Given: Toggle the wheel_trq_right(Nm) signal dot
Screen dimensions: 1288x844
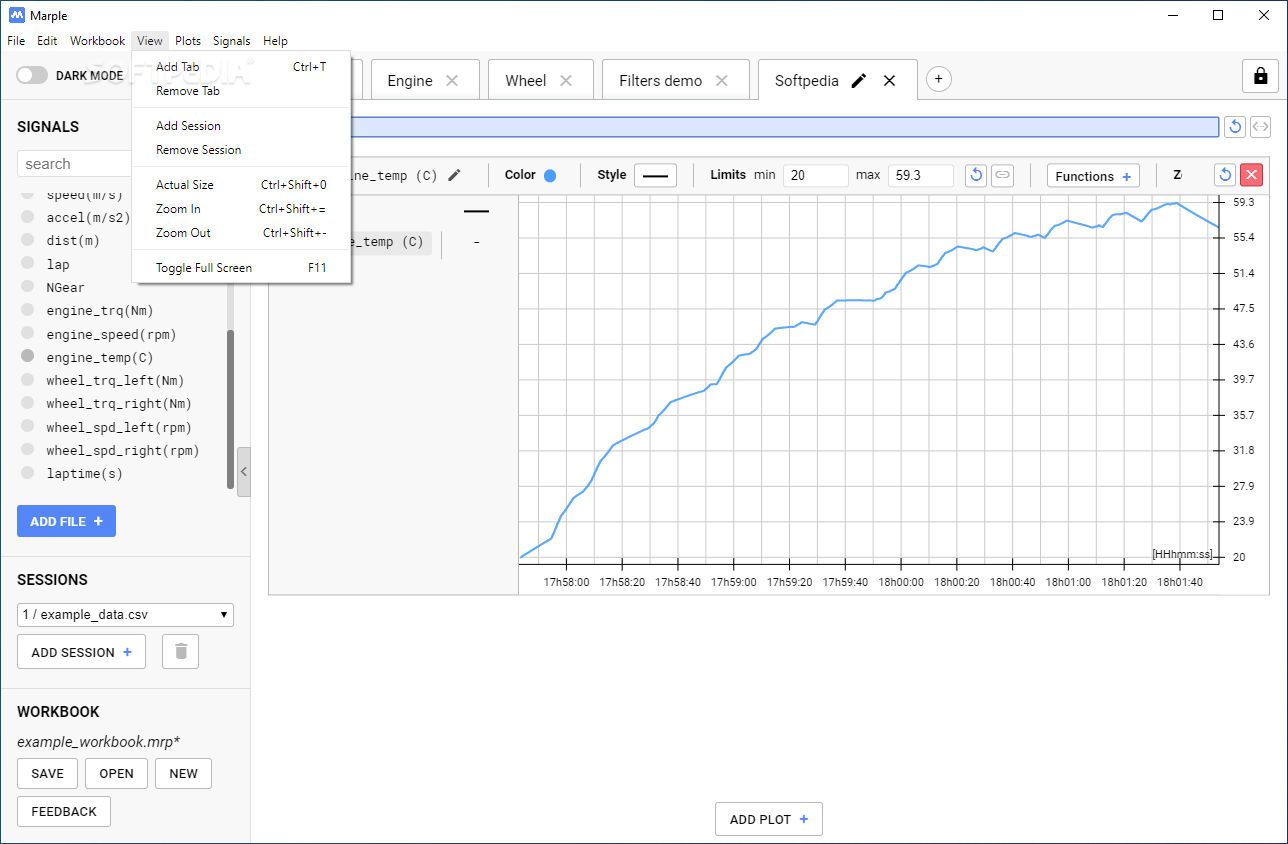Looking at the screenshot, I should tap(27, 404).
